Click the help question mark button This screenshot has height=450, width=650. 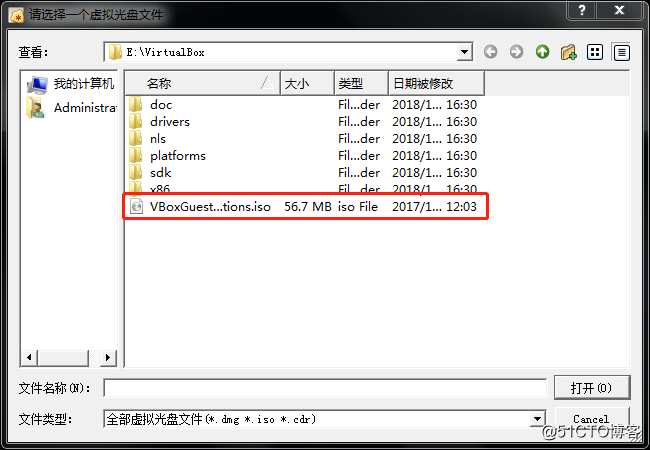coord(582,10)
